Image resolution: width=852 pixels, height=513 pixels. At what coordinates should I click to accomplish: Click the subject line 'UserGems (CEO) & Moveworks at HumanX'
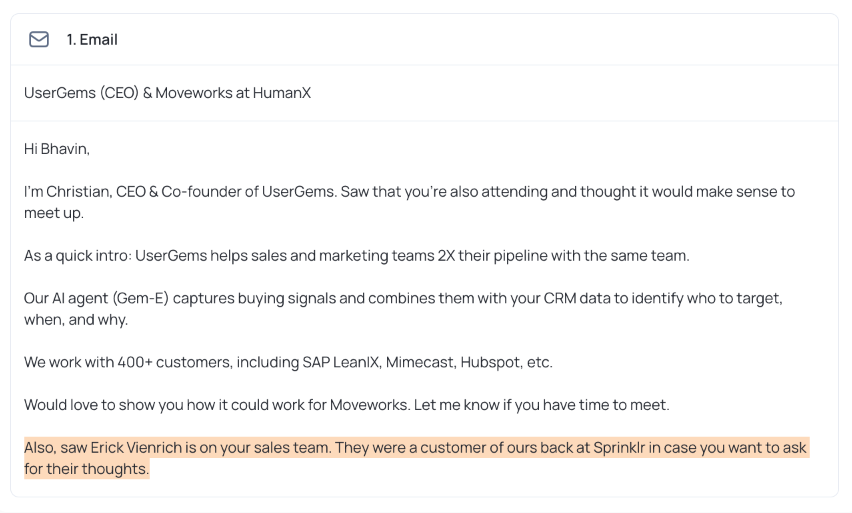pos(167,93)
